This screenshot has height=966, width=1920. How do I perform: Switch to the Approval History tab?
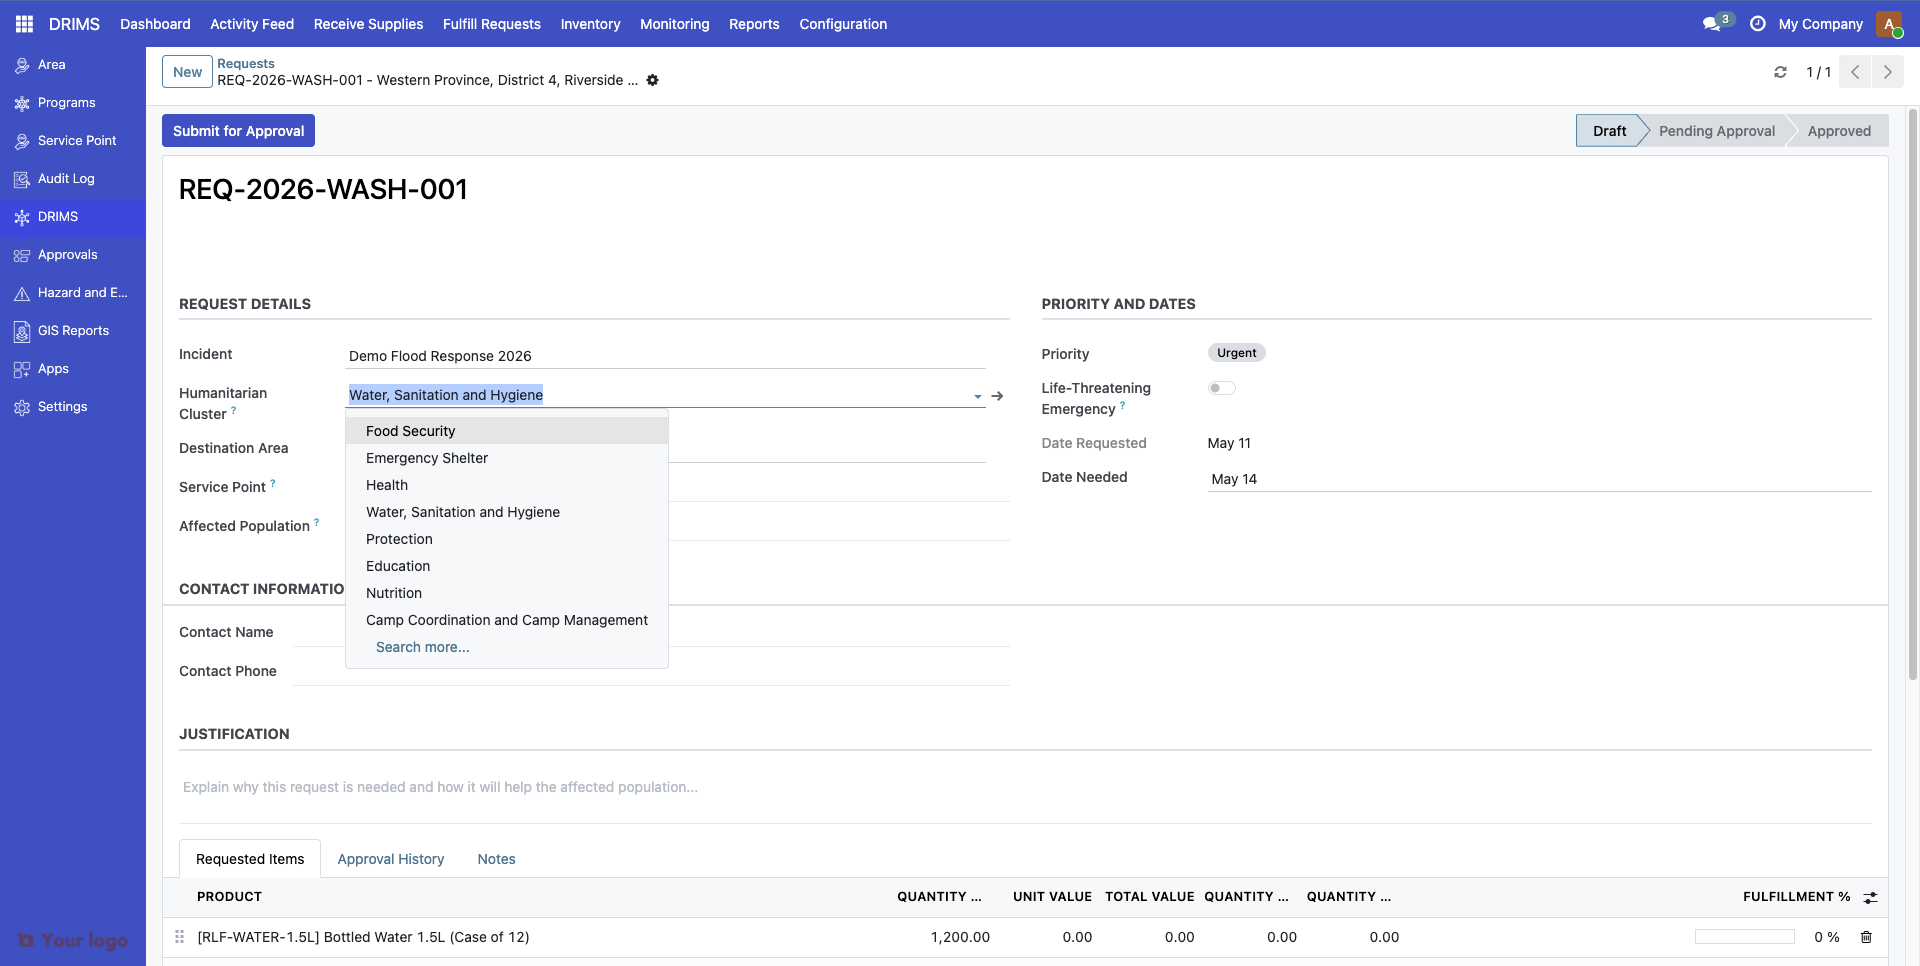(x=391, y=859)
